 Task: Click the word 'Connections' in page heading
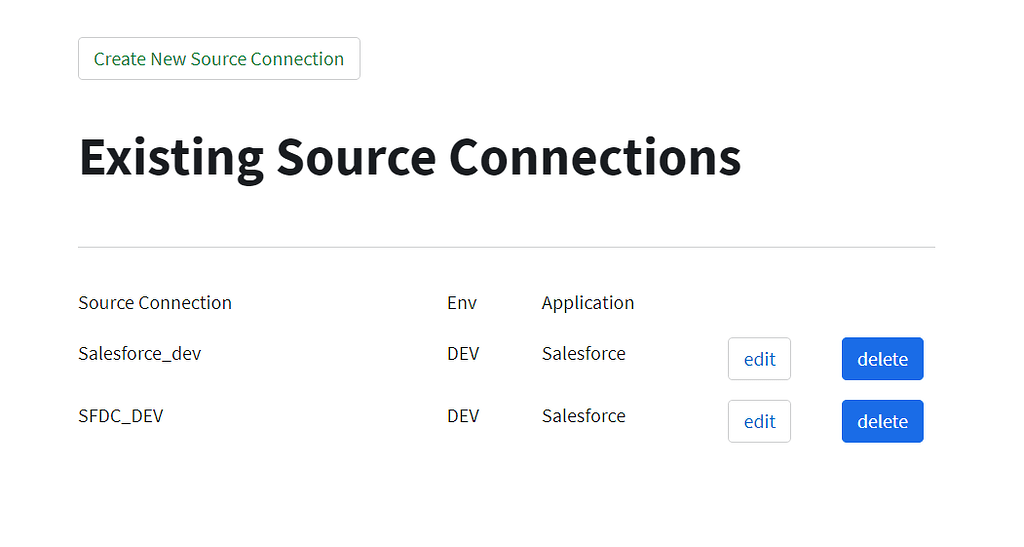tap(594, 158)
